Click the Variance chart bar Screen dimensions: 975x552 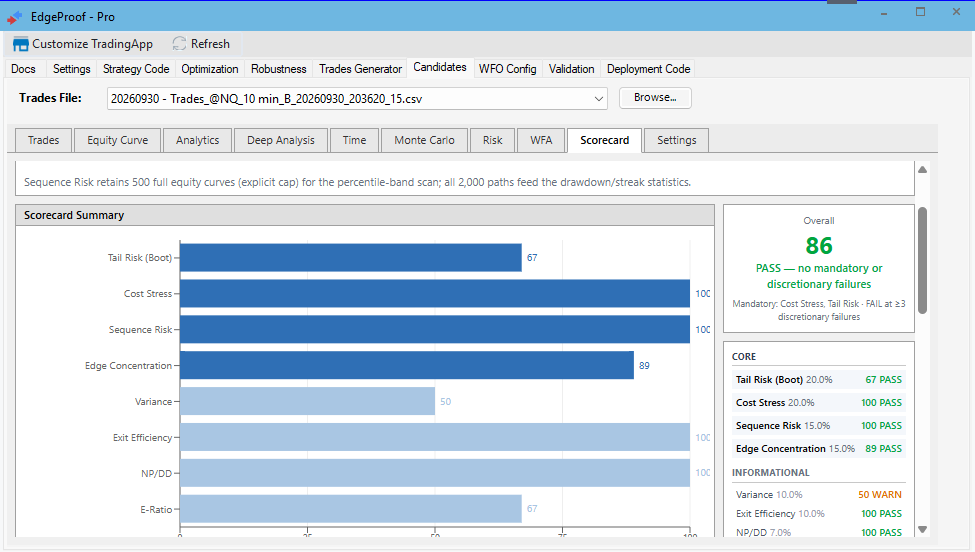308,402
